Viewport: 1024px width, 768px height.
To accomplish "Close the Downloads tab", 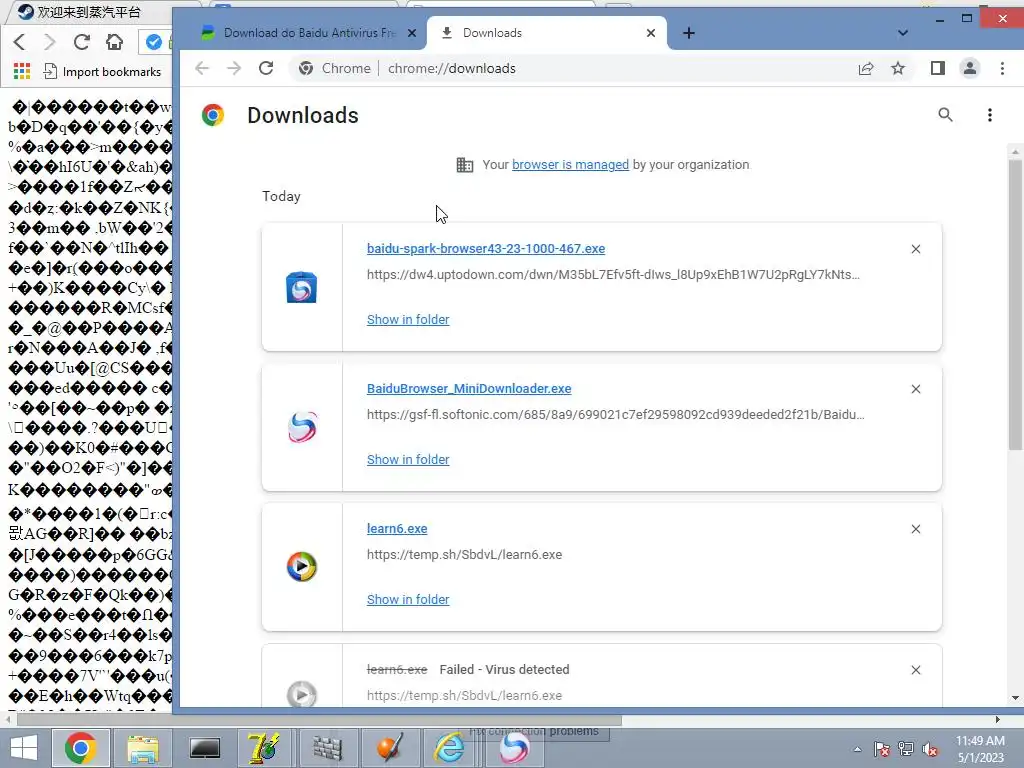I will click(650, 33).
